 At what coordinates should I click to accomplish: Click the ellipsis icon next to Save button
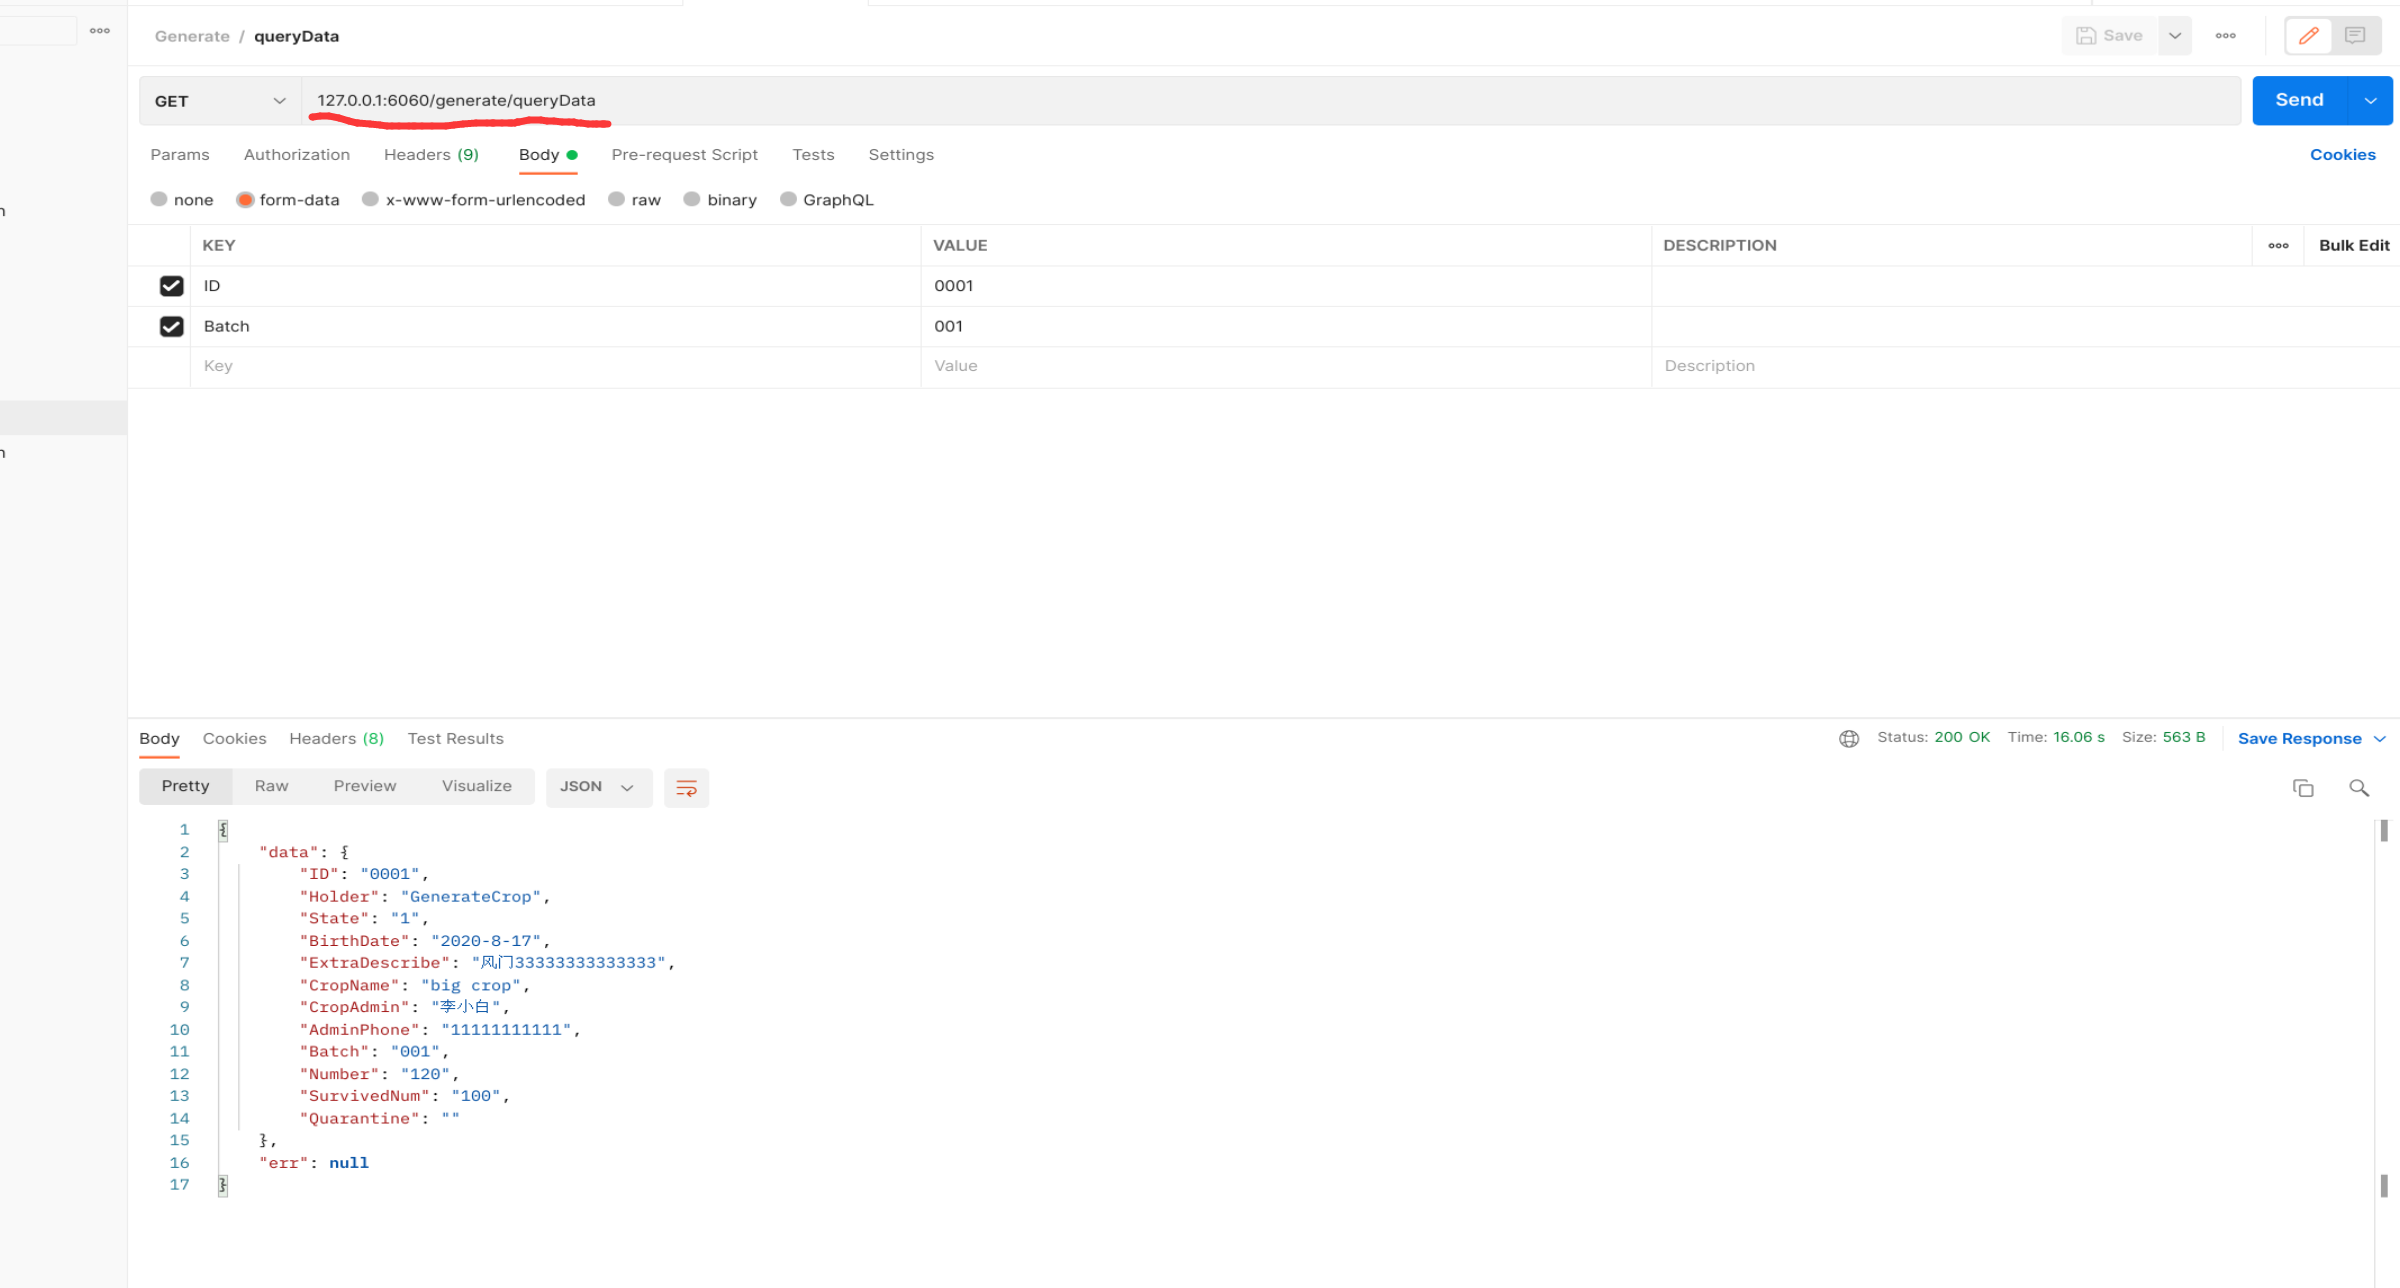click(2224, 35)
